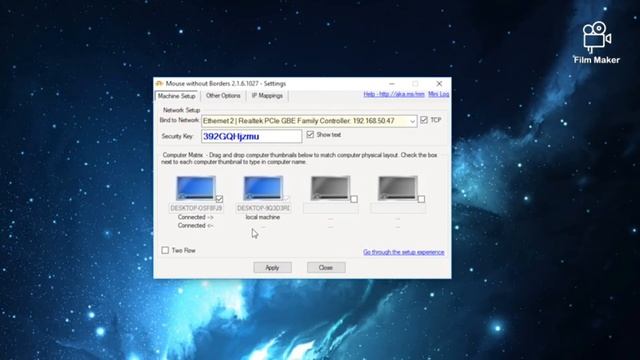Select the local machine computer thumbnail
Screen dimensions: 640x360
(263, 188)
